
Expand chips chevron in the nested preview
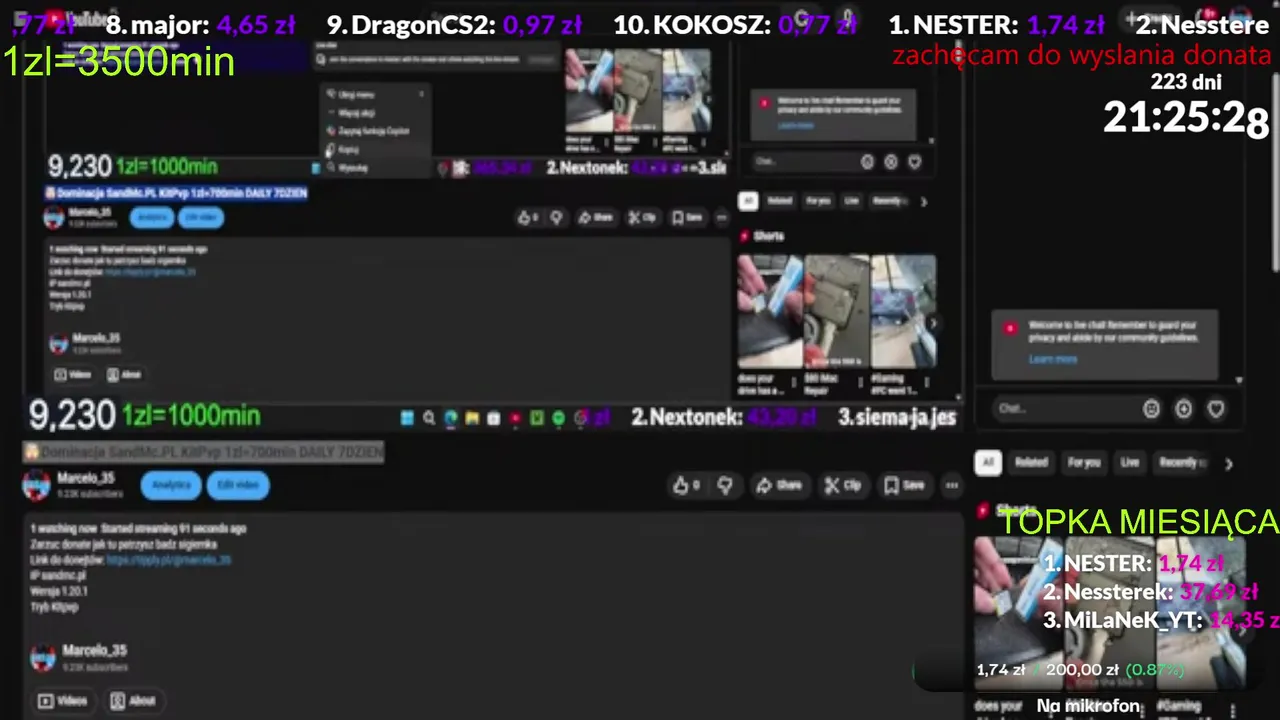point(923,201)
